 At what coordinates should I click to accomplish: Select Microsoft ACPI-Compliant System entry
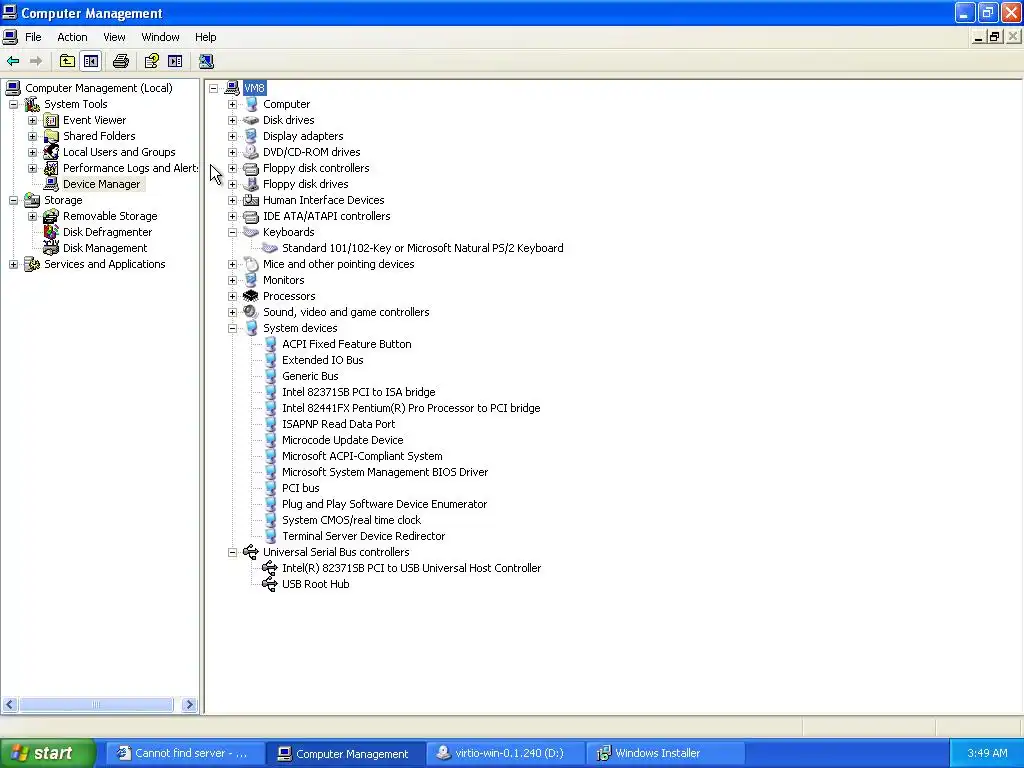tap(362, 456)
